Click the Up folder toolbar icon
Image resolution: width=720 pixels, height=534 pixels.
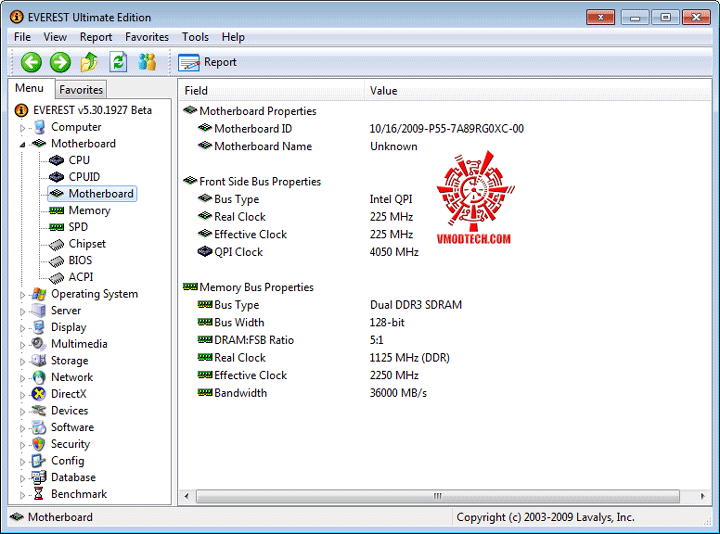(x=89, y=62)
